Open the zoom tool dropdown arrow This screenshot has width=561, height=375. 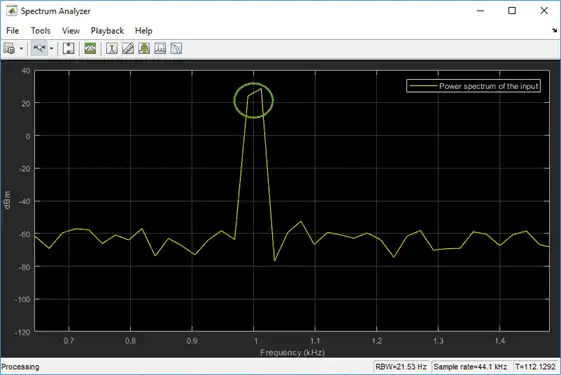click(x=52, y=48)
